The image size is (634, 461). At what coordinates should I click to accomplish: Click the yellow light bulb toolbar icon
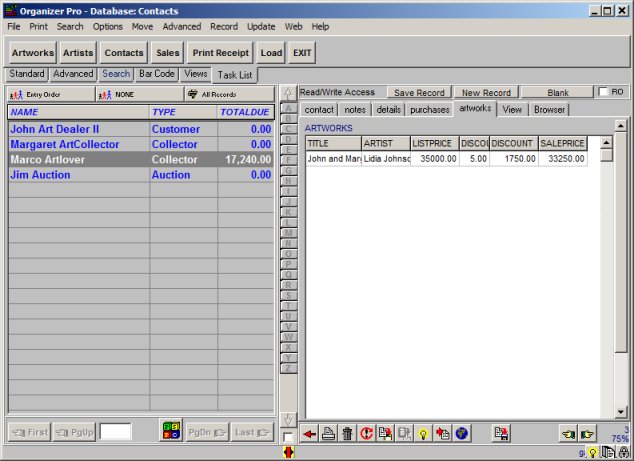[x=423, y=434]
